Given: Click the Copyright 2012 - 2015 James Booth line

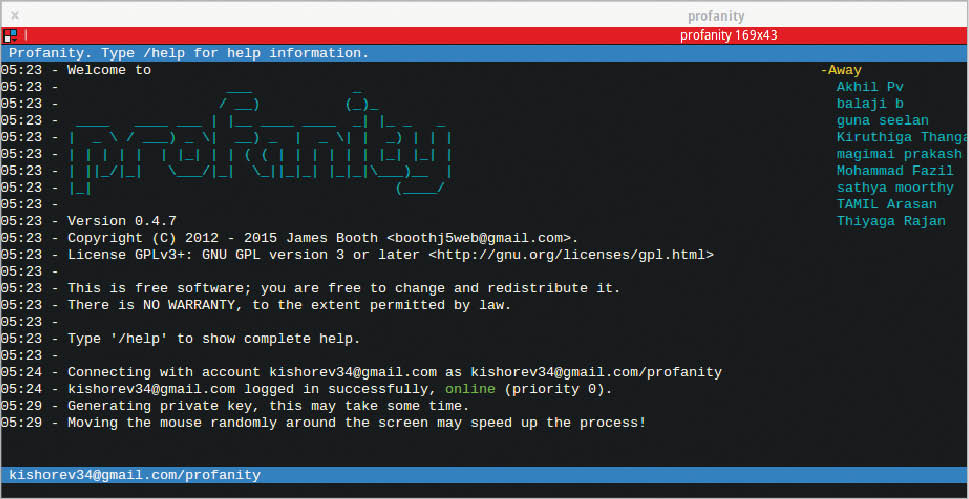Looking at the screenshot, I should [323, 237].
